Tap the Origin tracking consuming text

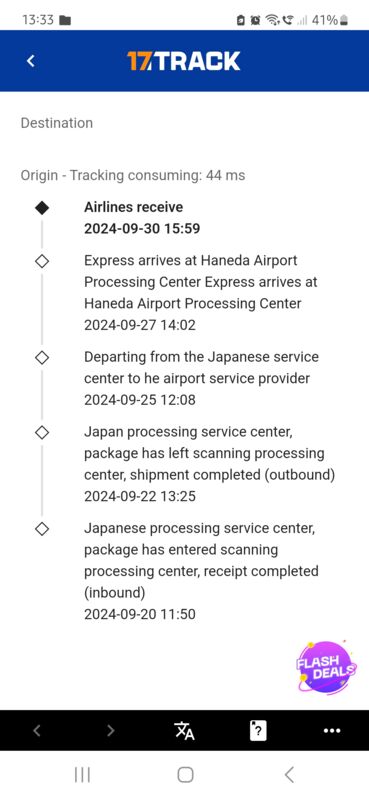click(133, 176)
